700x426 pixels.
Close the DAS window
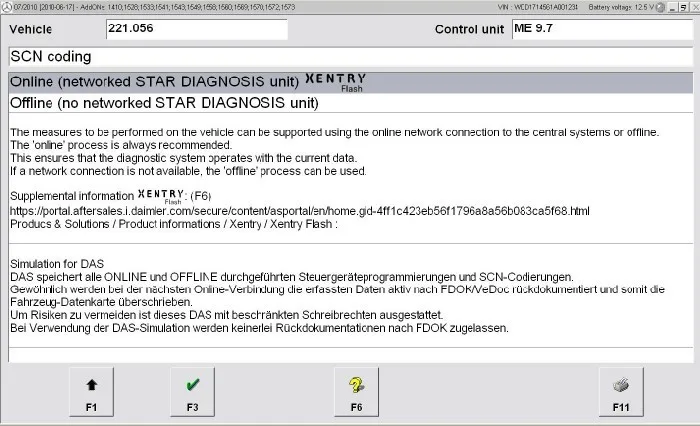click(x=694, y=8)
